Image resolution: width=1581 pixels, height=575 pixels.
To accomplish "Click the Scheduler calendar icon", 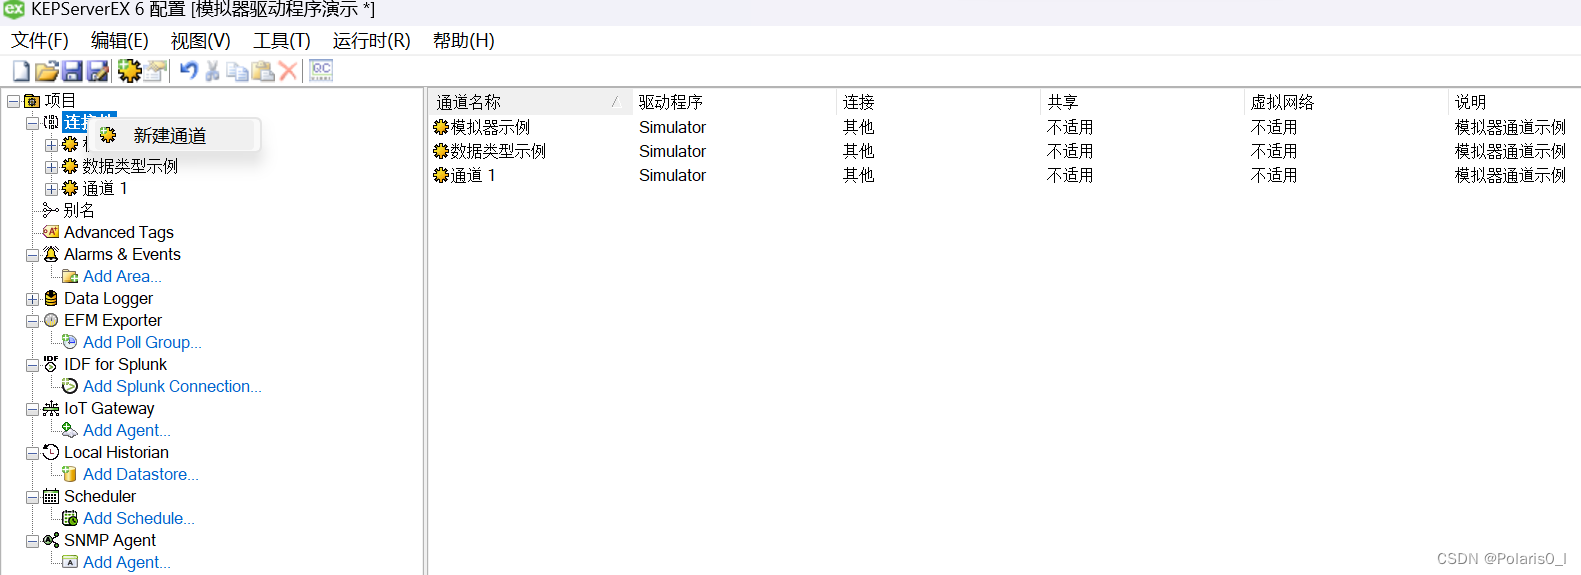I will click(51, 496).
